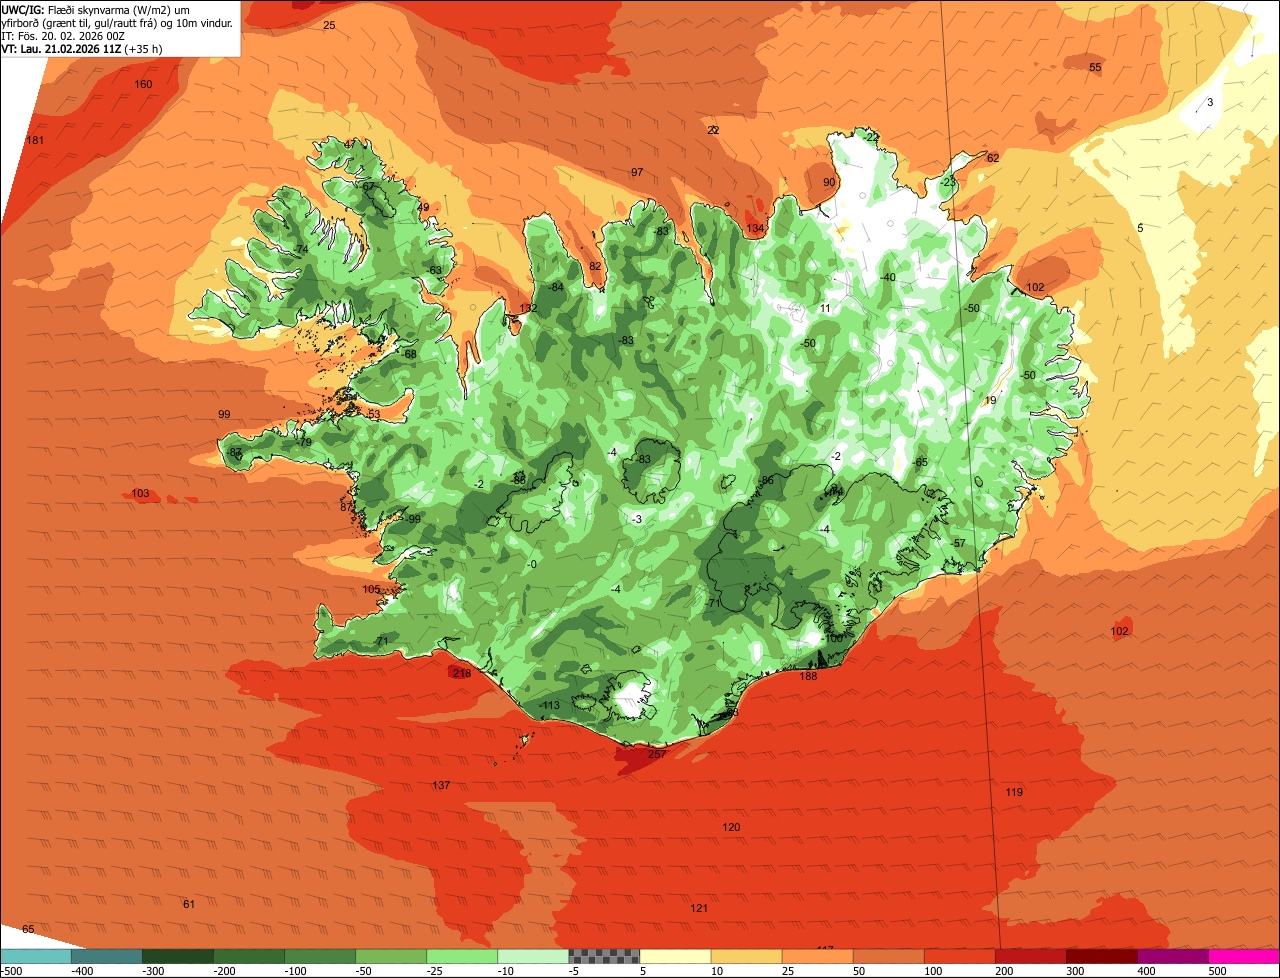Click the '49' value in the Westfjords
This screenshot has height=978, width=1280.
[423, 208]
